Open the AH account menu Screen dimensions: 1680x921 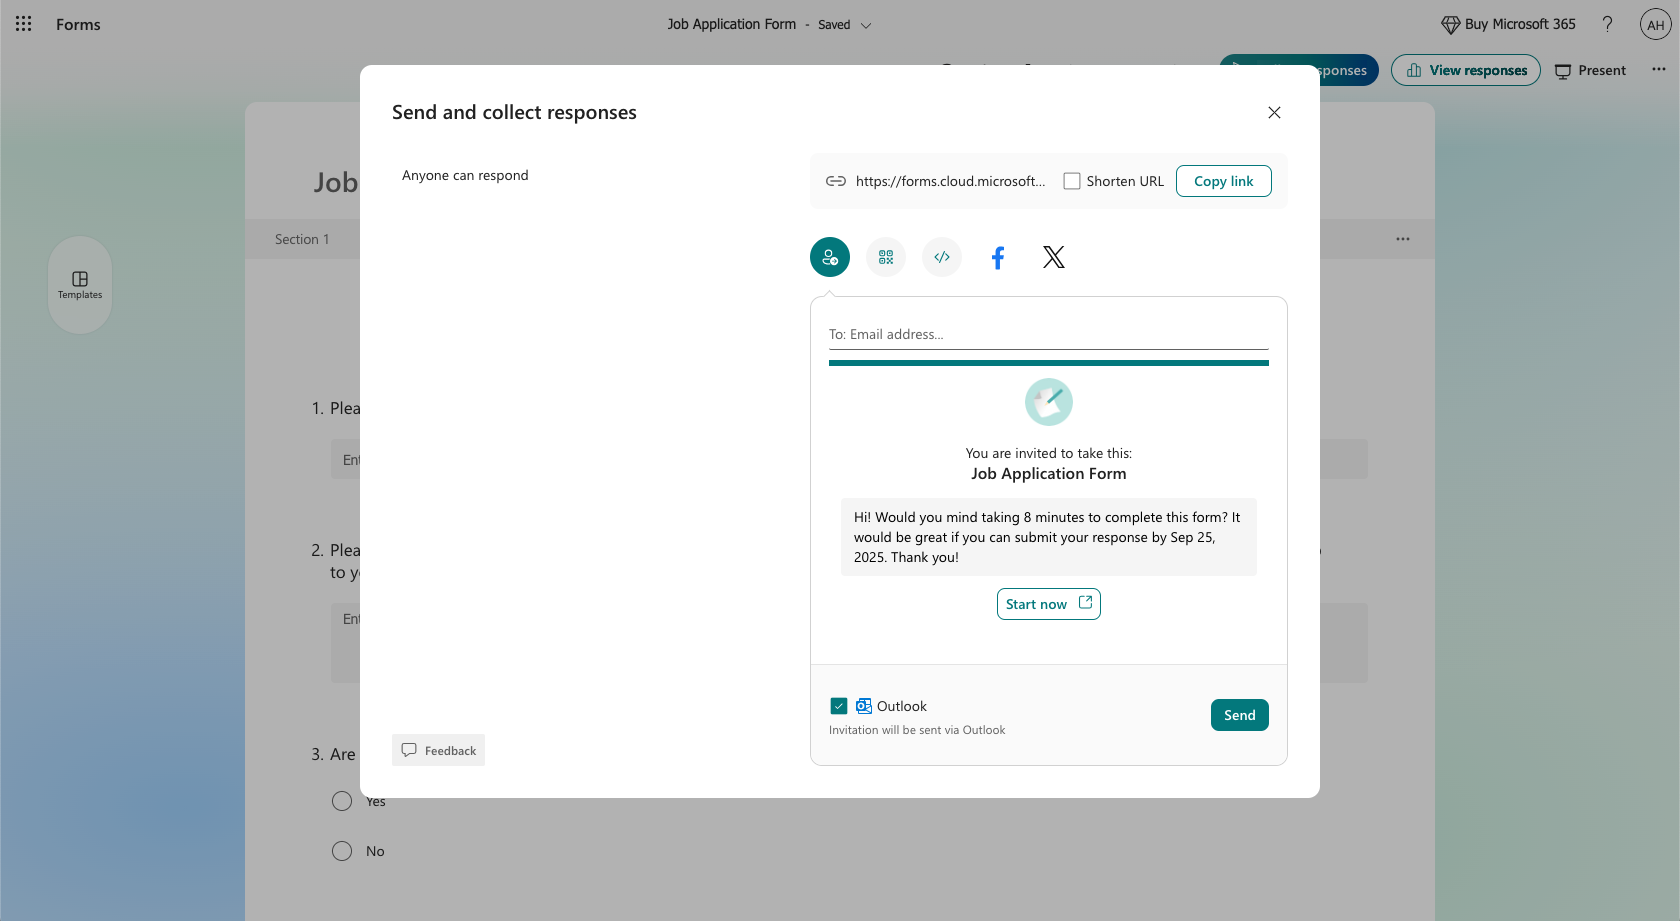coord(1656,24)
